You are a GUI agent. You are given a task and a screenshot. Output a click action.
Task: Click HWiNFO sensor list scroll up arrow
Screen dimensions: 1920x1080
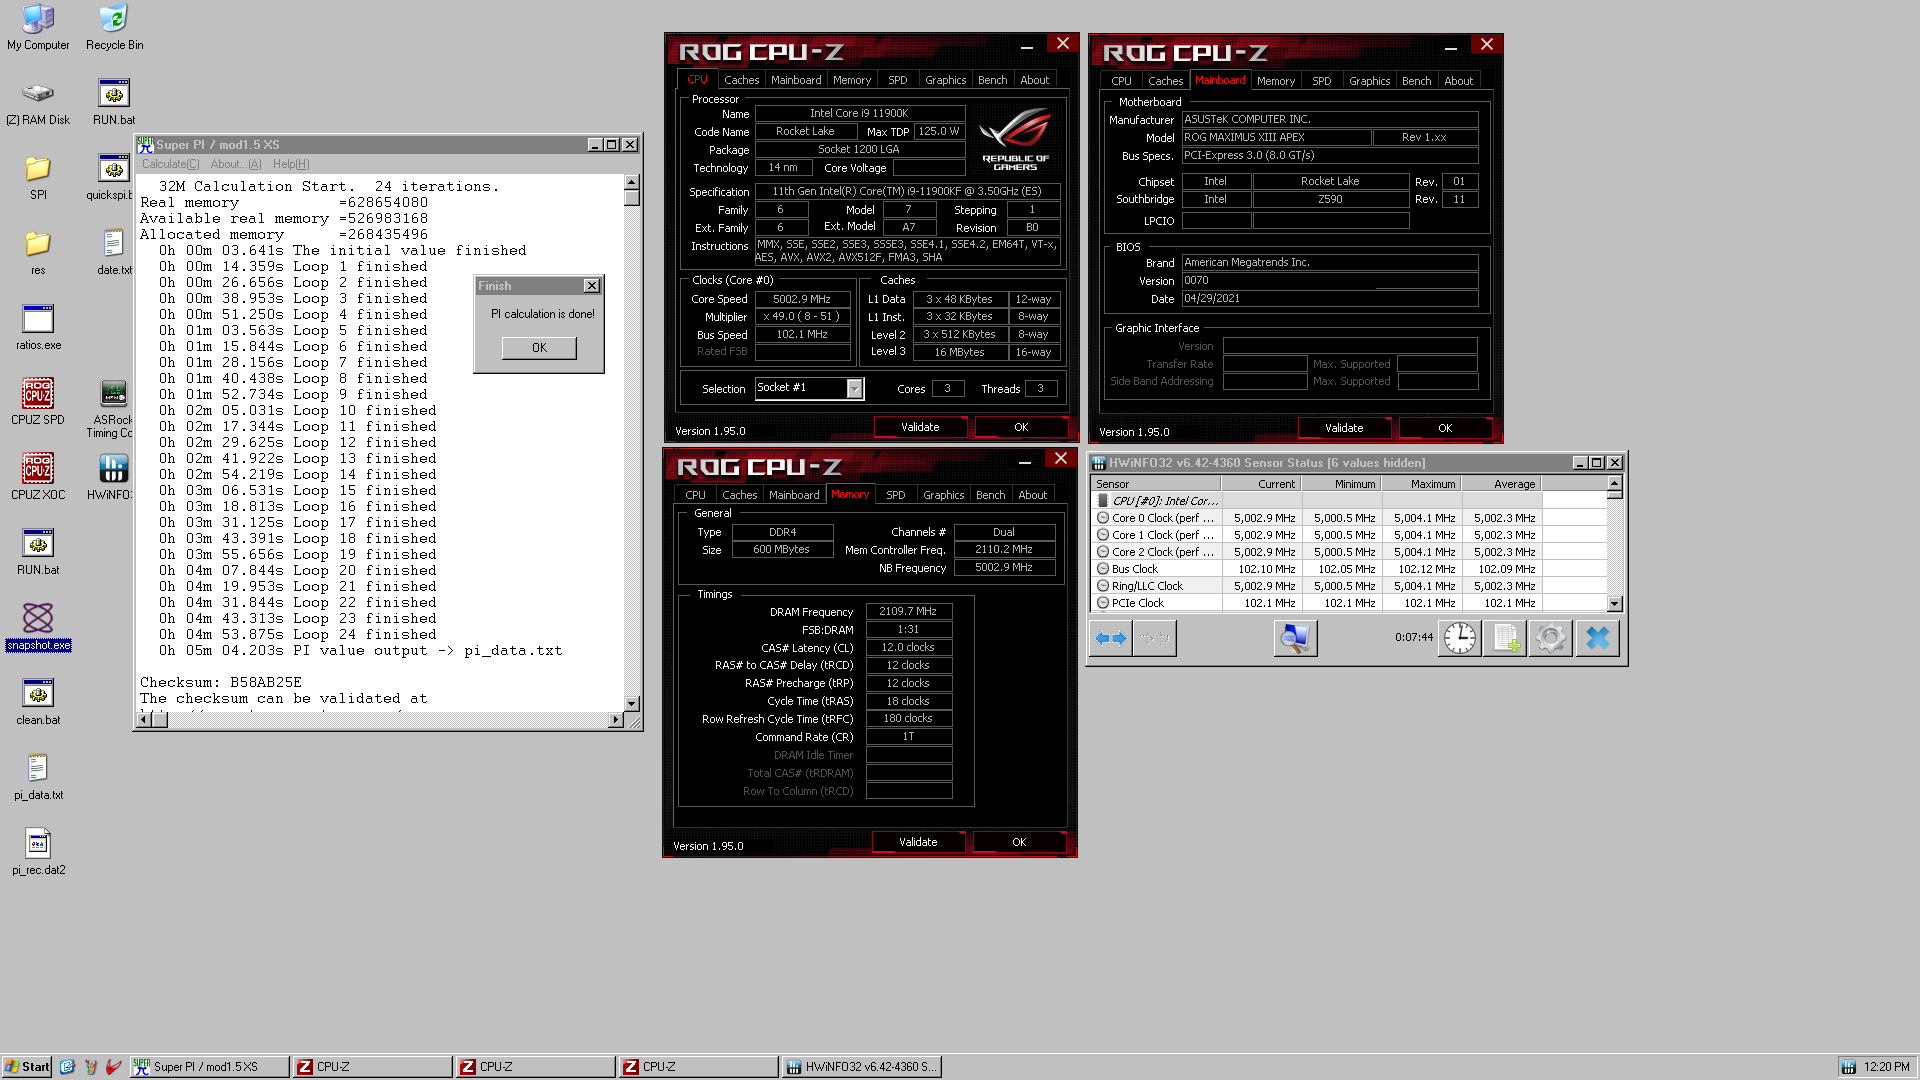[x=1614, y=484]
